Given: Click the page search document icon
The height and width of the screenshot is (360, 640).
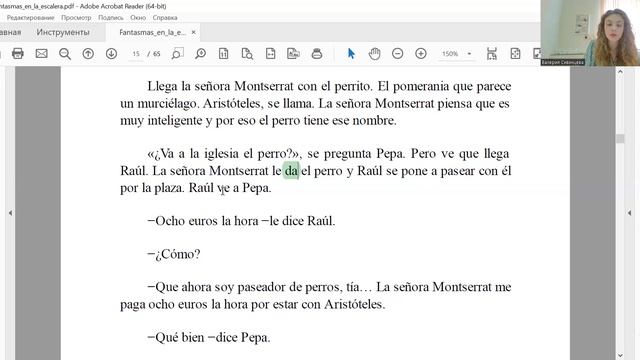Looking at the screenshot, I should pos(247,53).
